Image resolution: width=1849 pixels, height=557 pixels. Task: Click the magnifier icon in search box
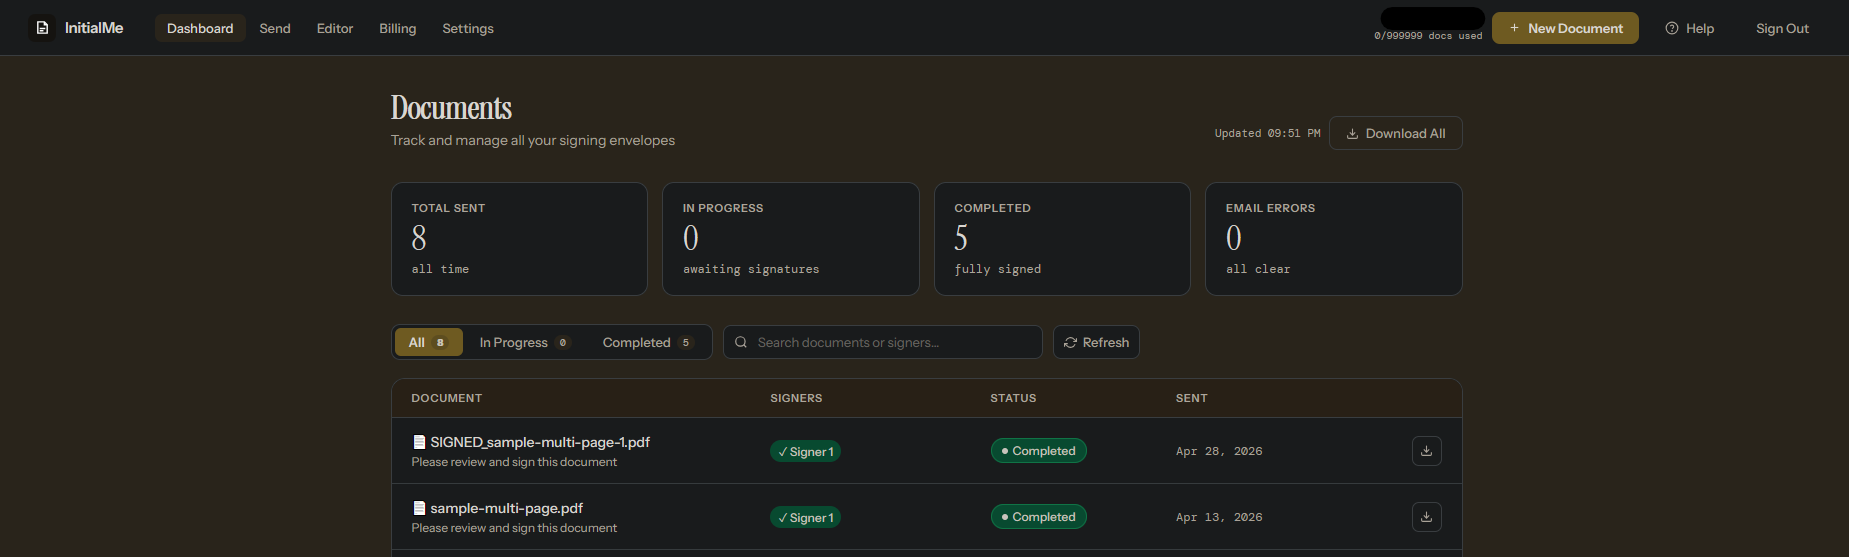coord(741,342)
